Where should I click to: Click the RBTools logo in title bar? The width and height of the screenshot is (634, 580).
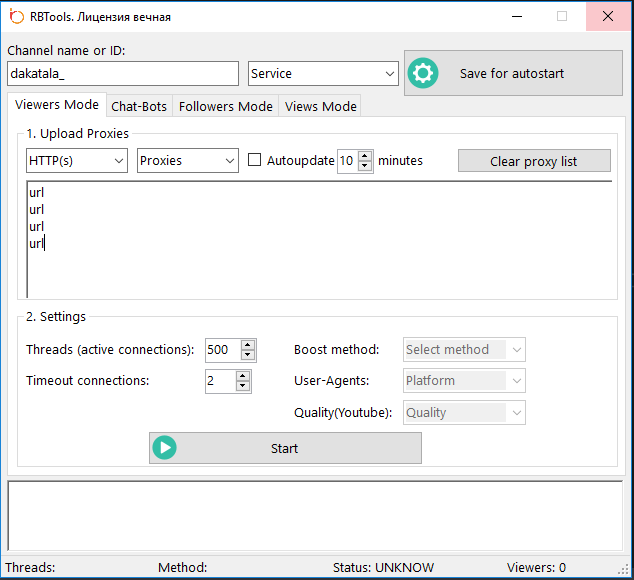click(15, 16)
